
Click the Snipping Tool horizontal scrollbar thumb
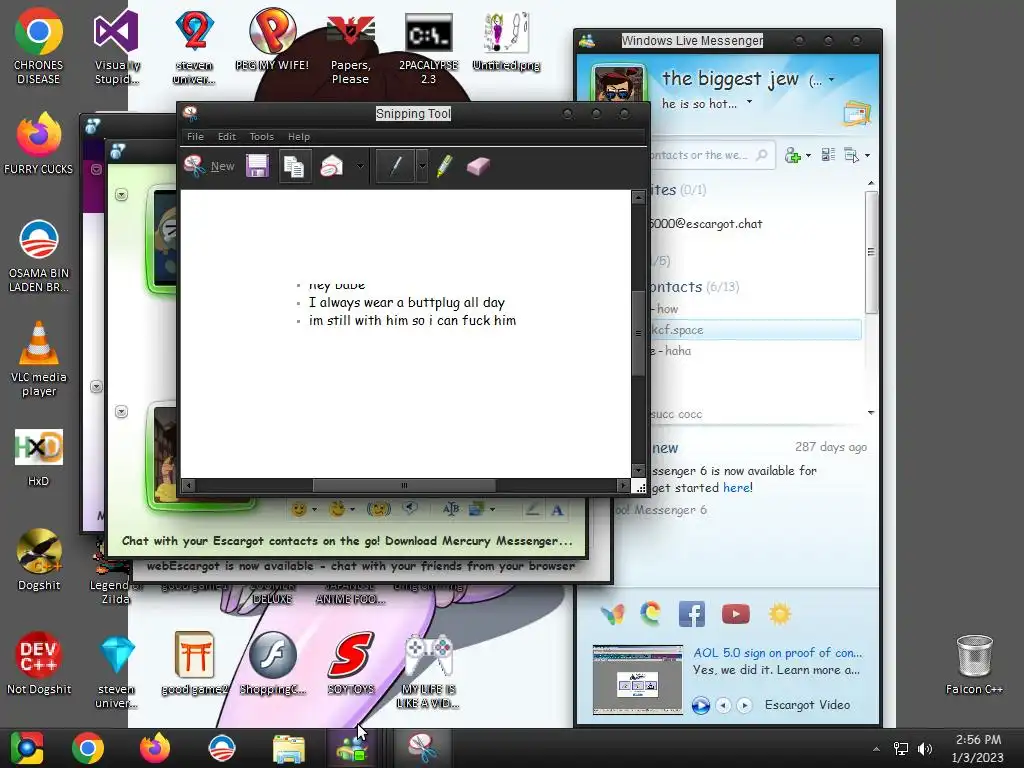point(404,485)
